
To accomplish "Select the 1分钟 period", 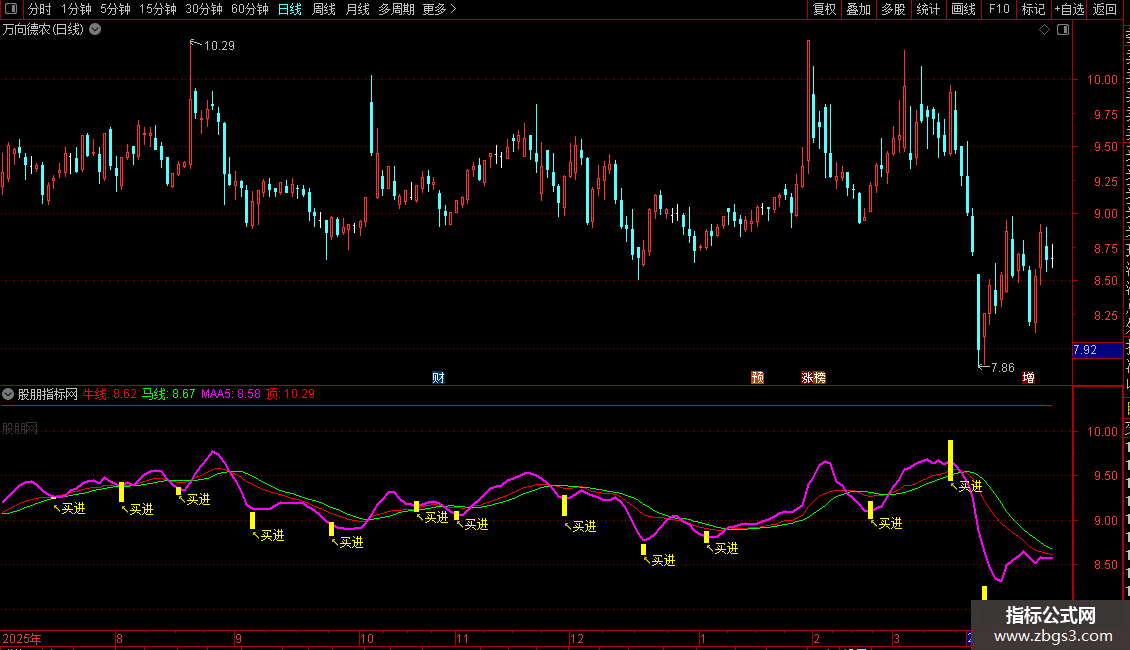I will pos(76,9).
